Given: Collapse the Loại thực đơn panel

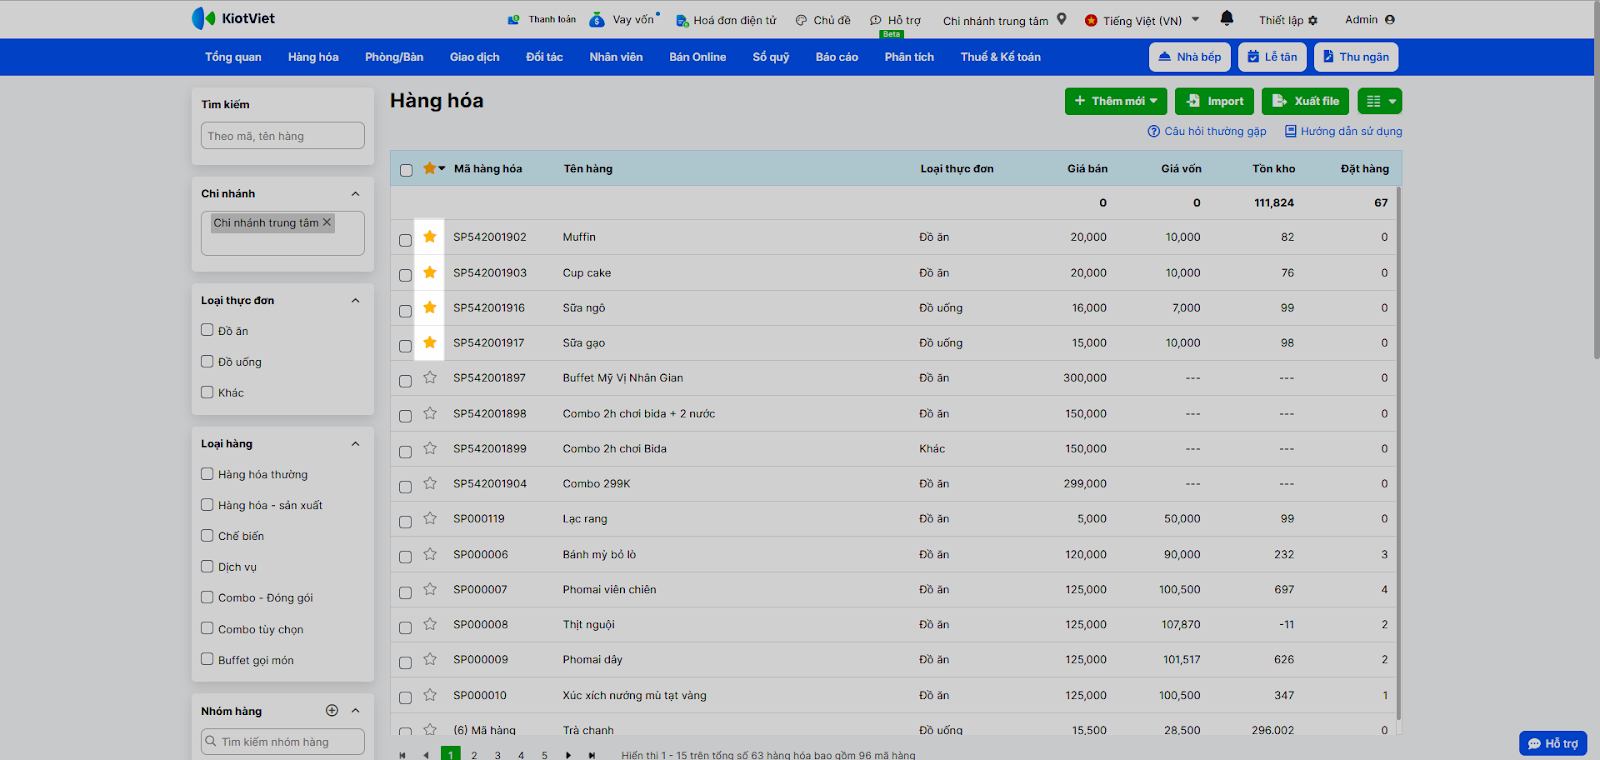Looking at the screenshot, I should pyautogui.click(x=355, y=300).
